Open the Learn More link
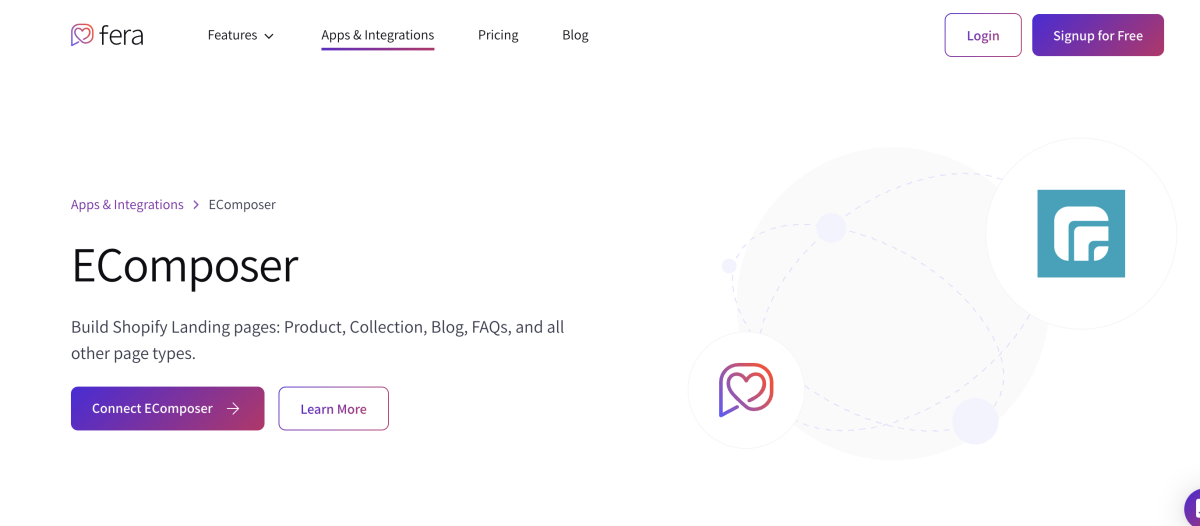 (333, 409)
